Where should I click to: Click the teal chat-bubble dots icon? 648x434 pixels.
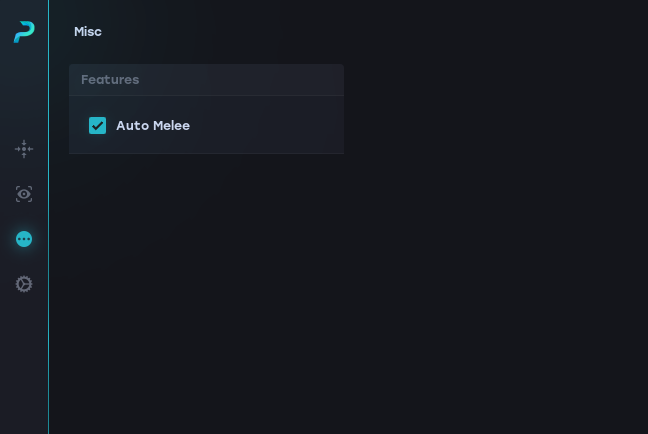point(24,239)
